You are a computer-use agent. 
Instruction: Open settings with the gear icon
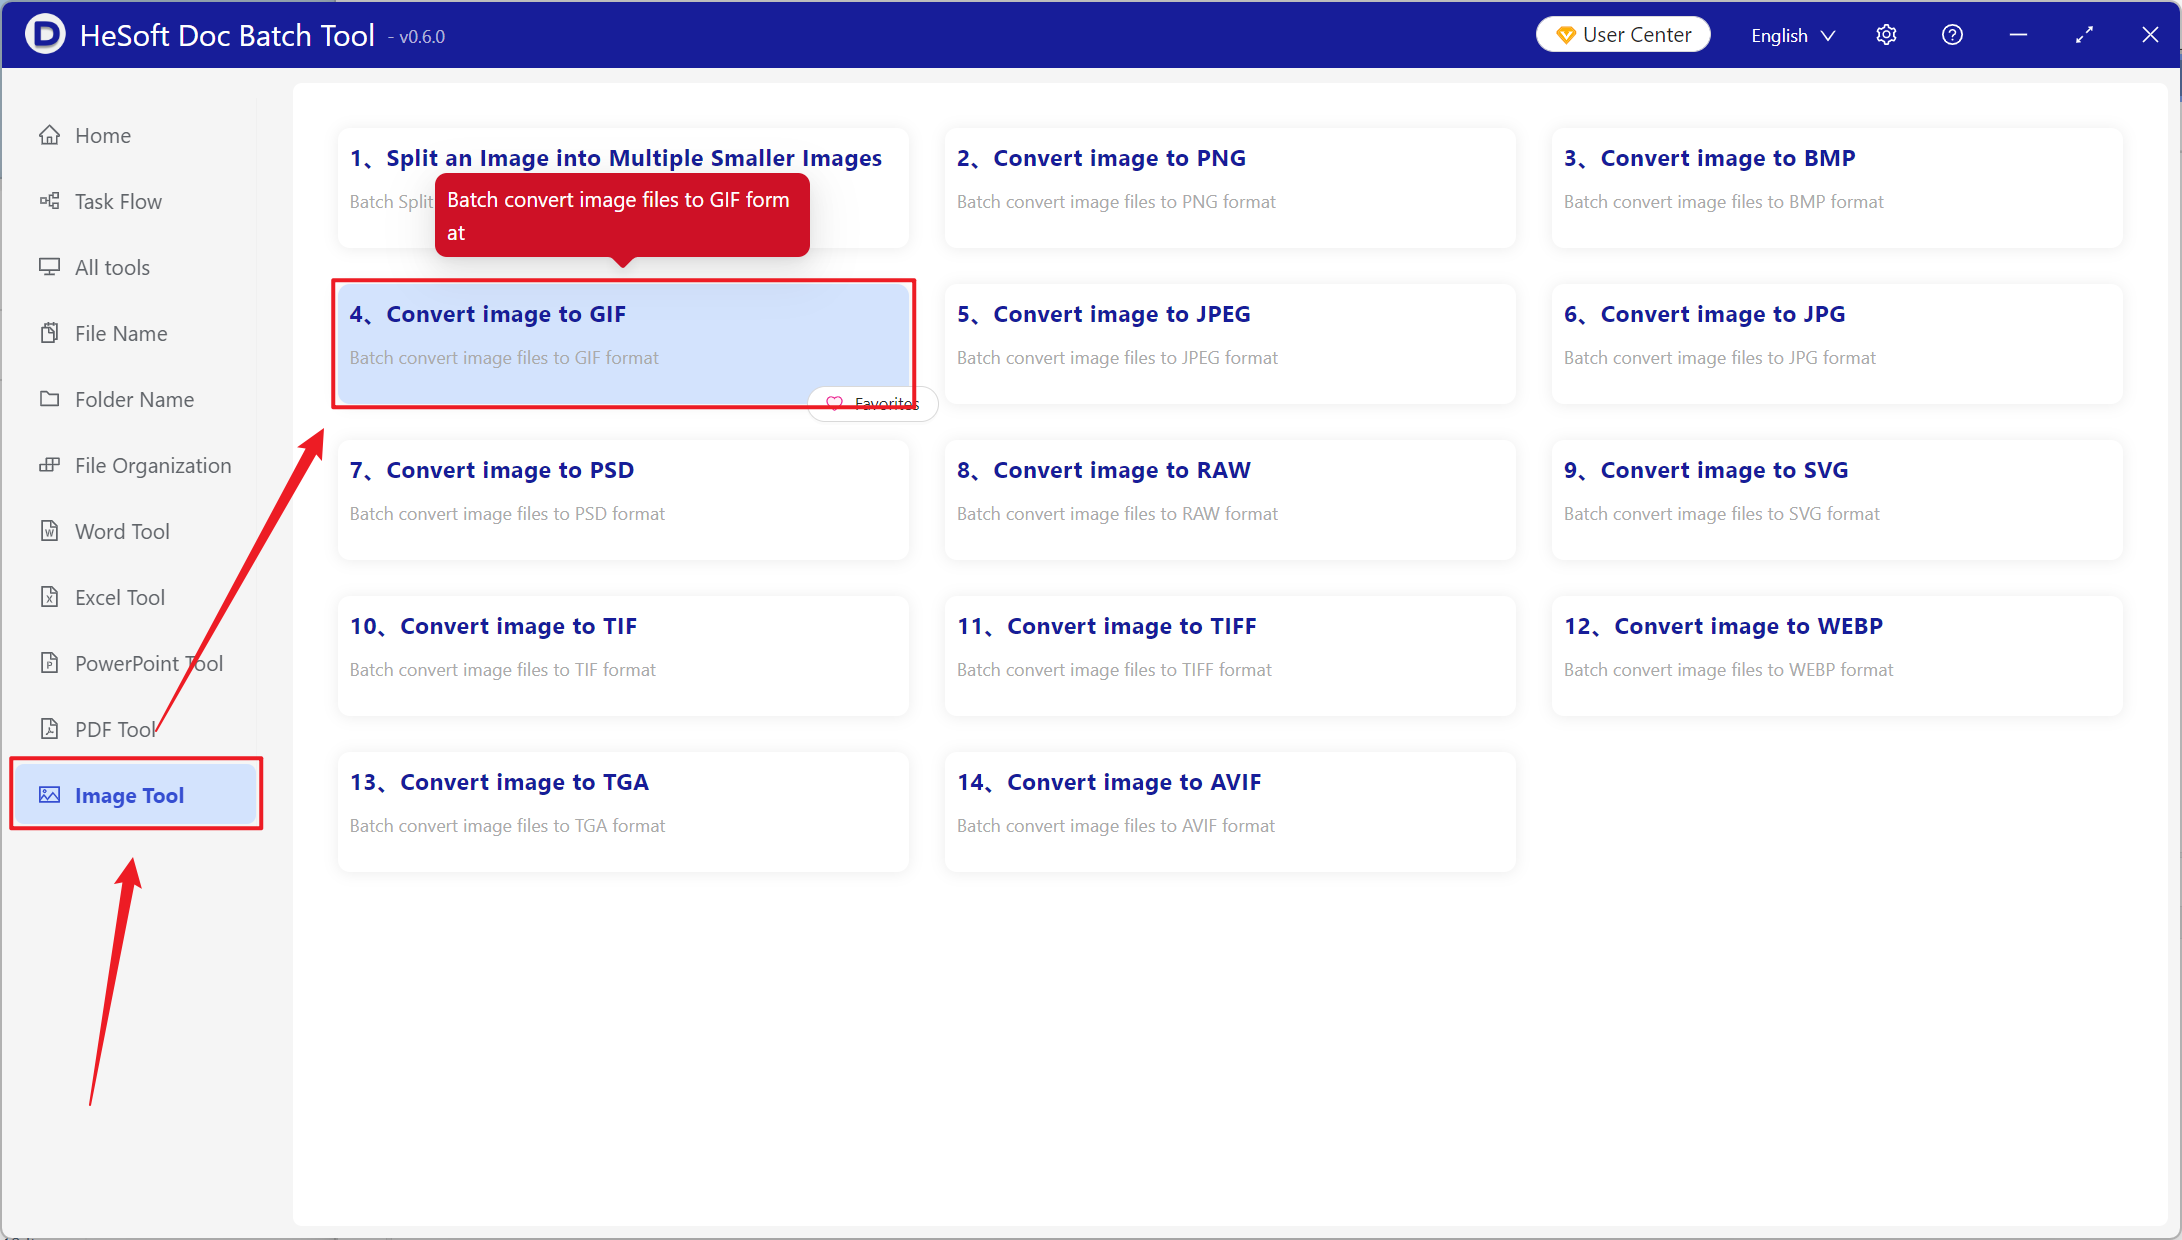click(1886, 35)
